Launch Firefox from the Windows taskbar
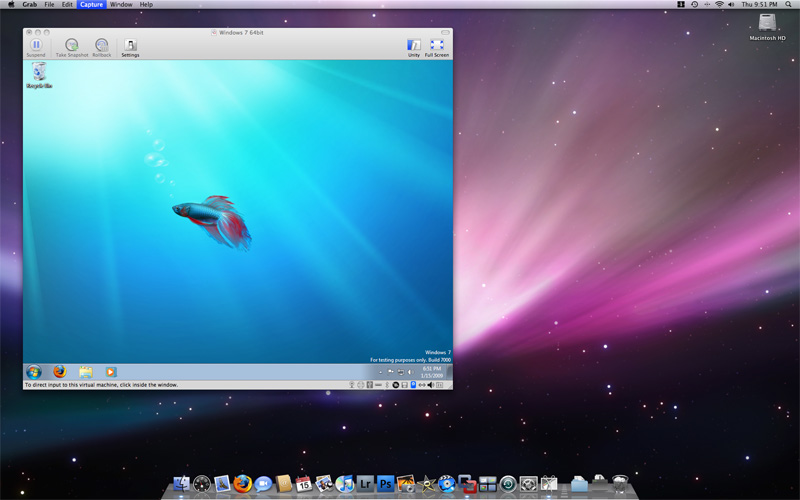Image resolution: width=800 pixels, height=500 pixels. pos(60,371)
